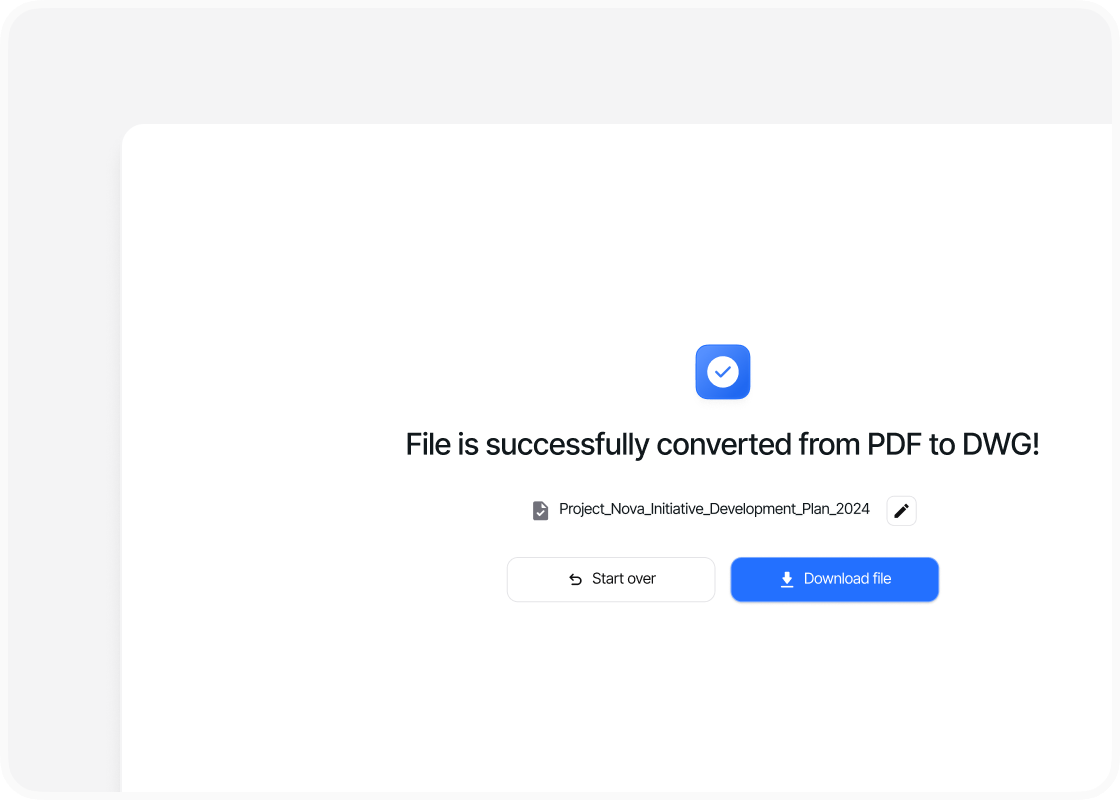Select the document file icon beside the filename
The width and height of the screenshot is (1120, 800).
coord(540,509)
